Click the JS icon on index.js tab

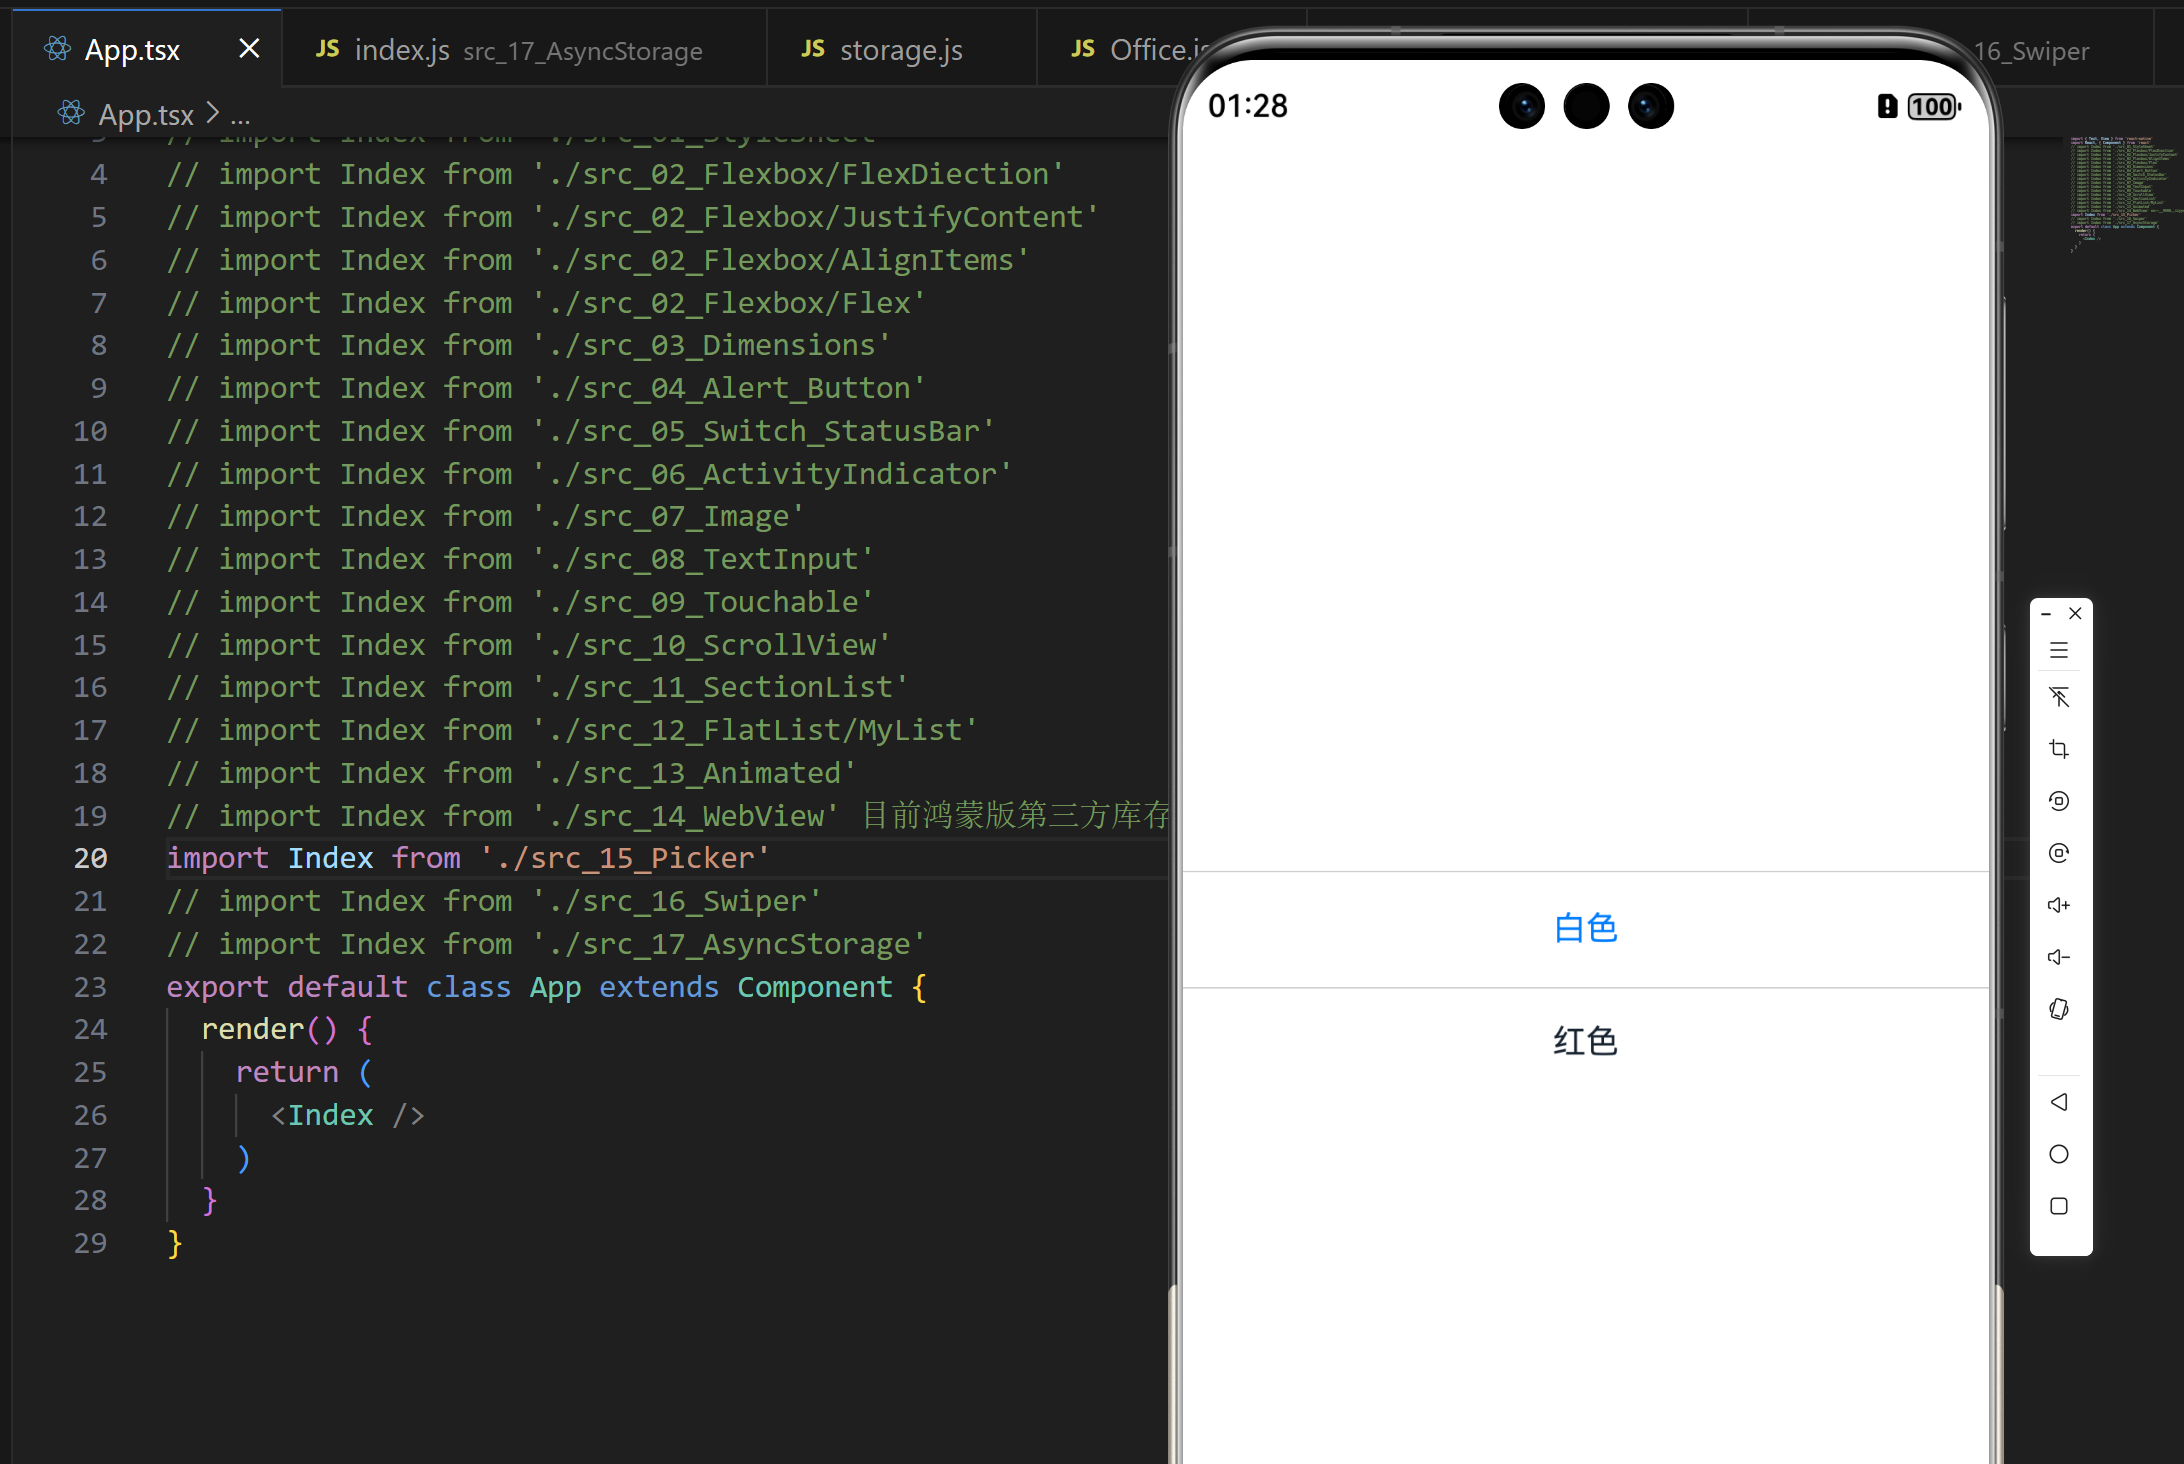pyautogui.click(x=327, y=49)
